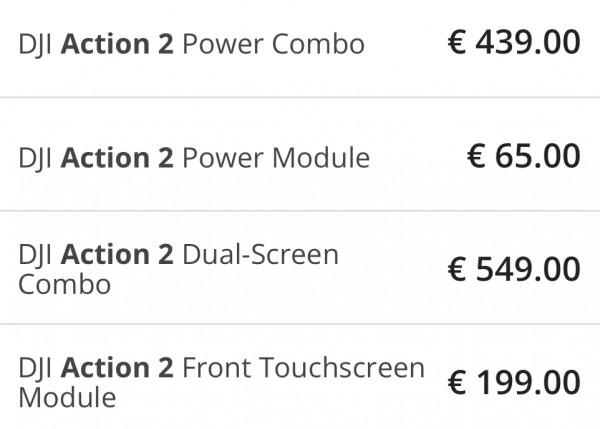Click the words "Power Combo" in first row
Screen dimensions: 600x429
pos(272,45)
